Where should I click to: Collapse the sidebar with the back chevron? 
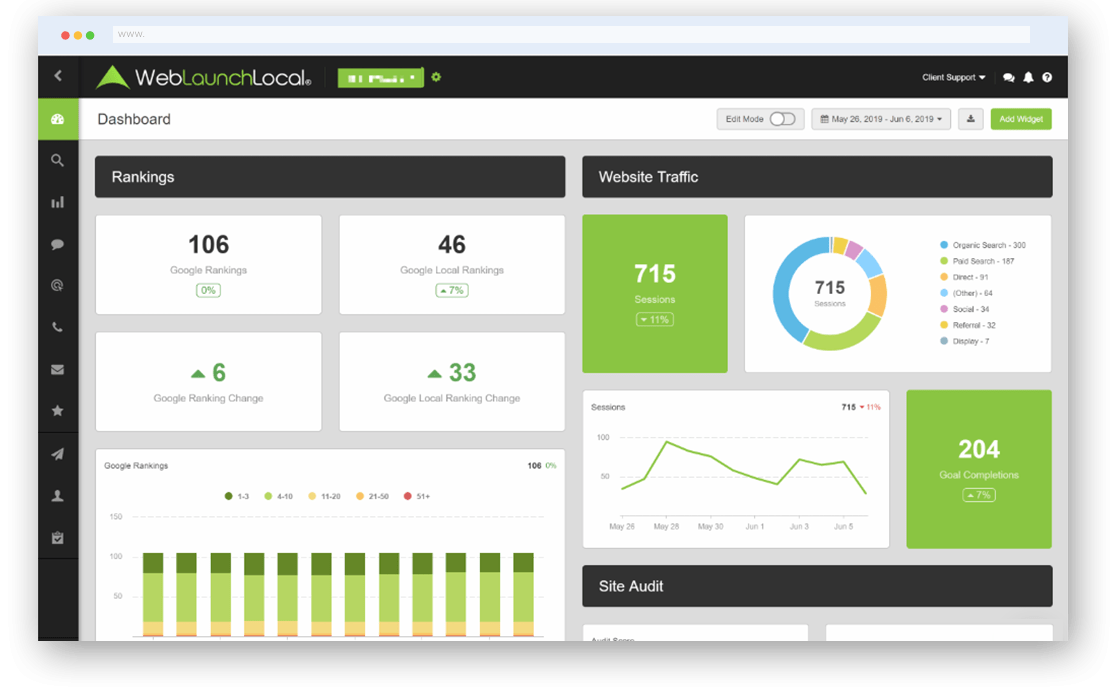click(58, 76)
